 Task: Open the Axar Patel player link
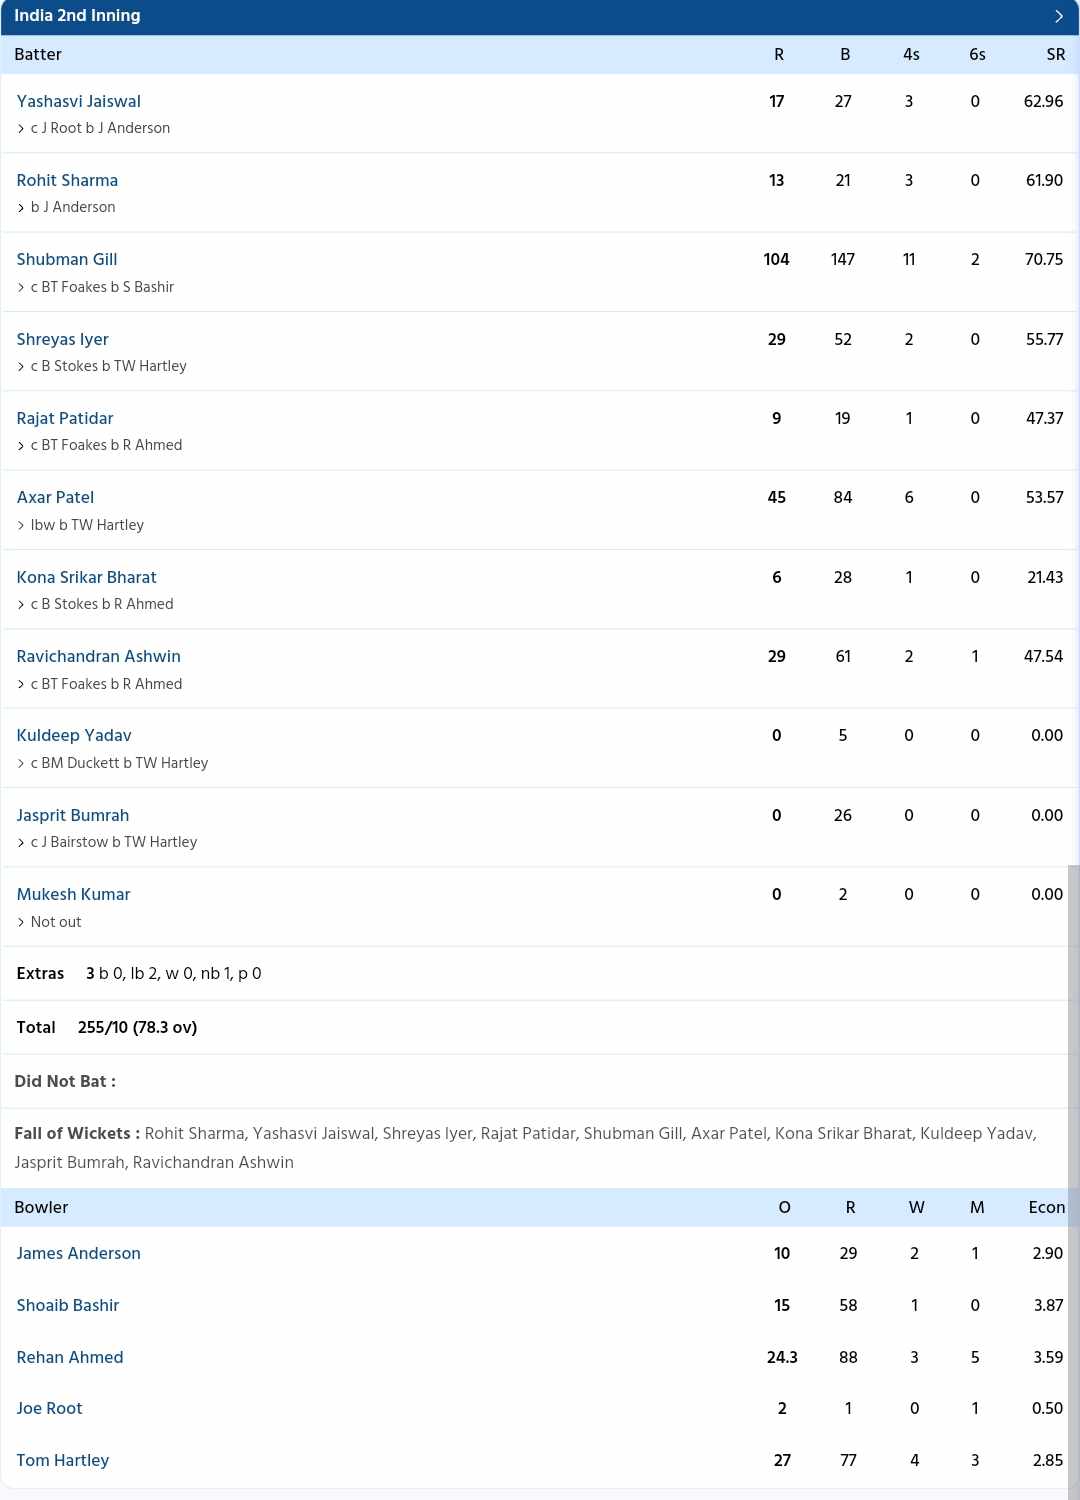[56, 497]
